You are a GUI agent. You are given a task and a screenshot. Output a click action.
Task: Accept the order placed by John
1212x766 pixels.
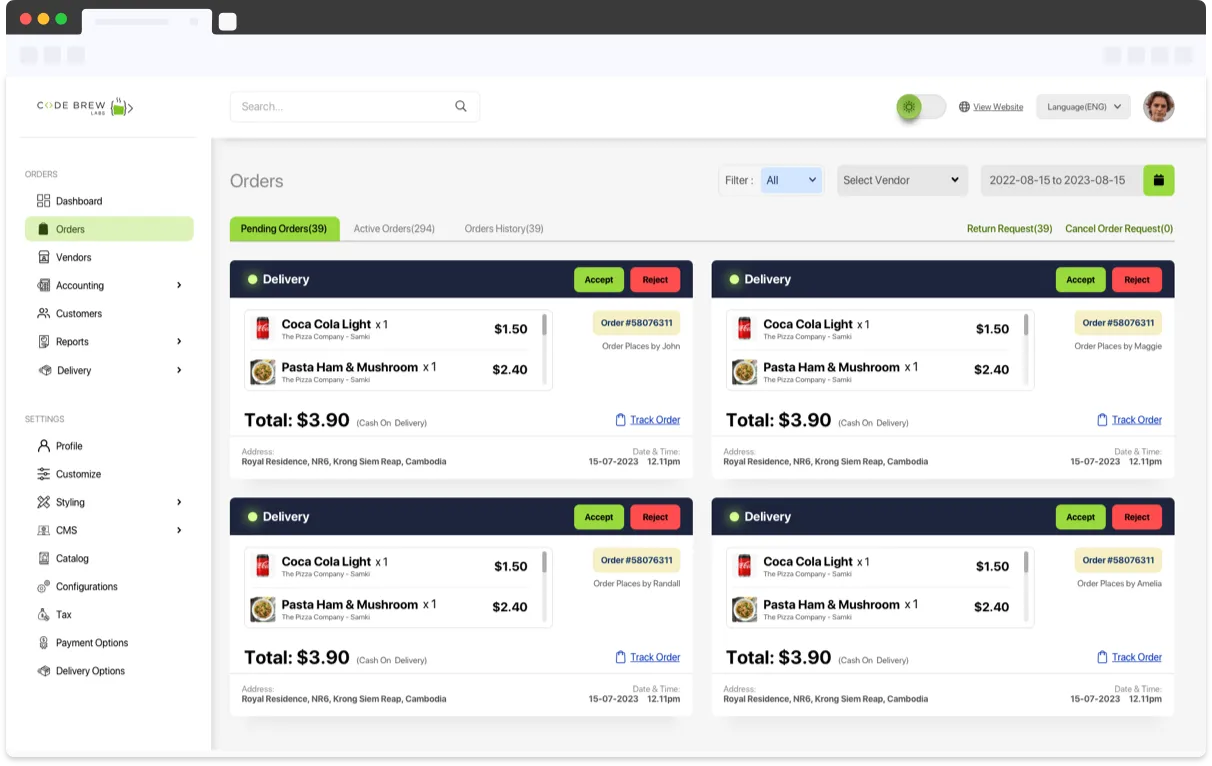pyautogui.click(x=598, y=280)
